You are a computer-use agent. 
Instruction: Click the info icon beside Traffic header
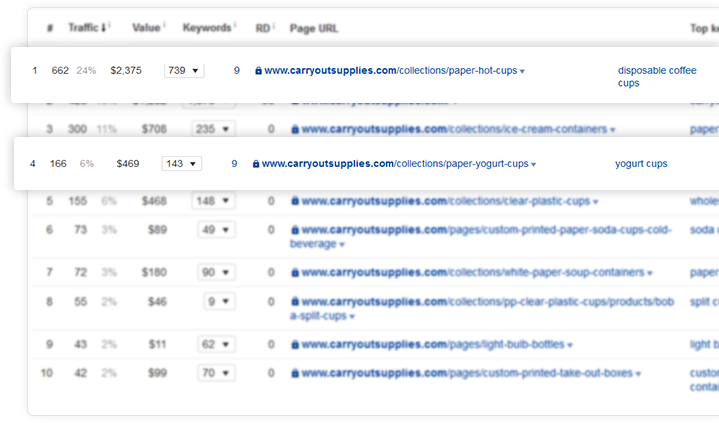(x=110, y=25)
